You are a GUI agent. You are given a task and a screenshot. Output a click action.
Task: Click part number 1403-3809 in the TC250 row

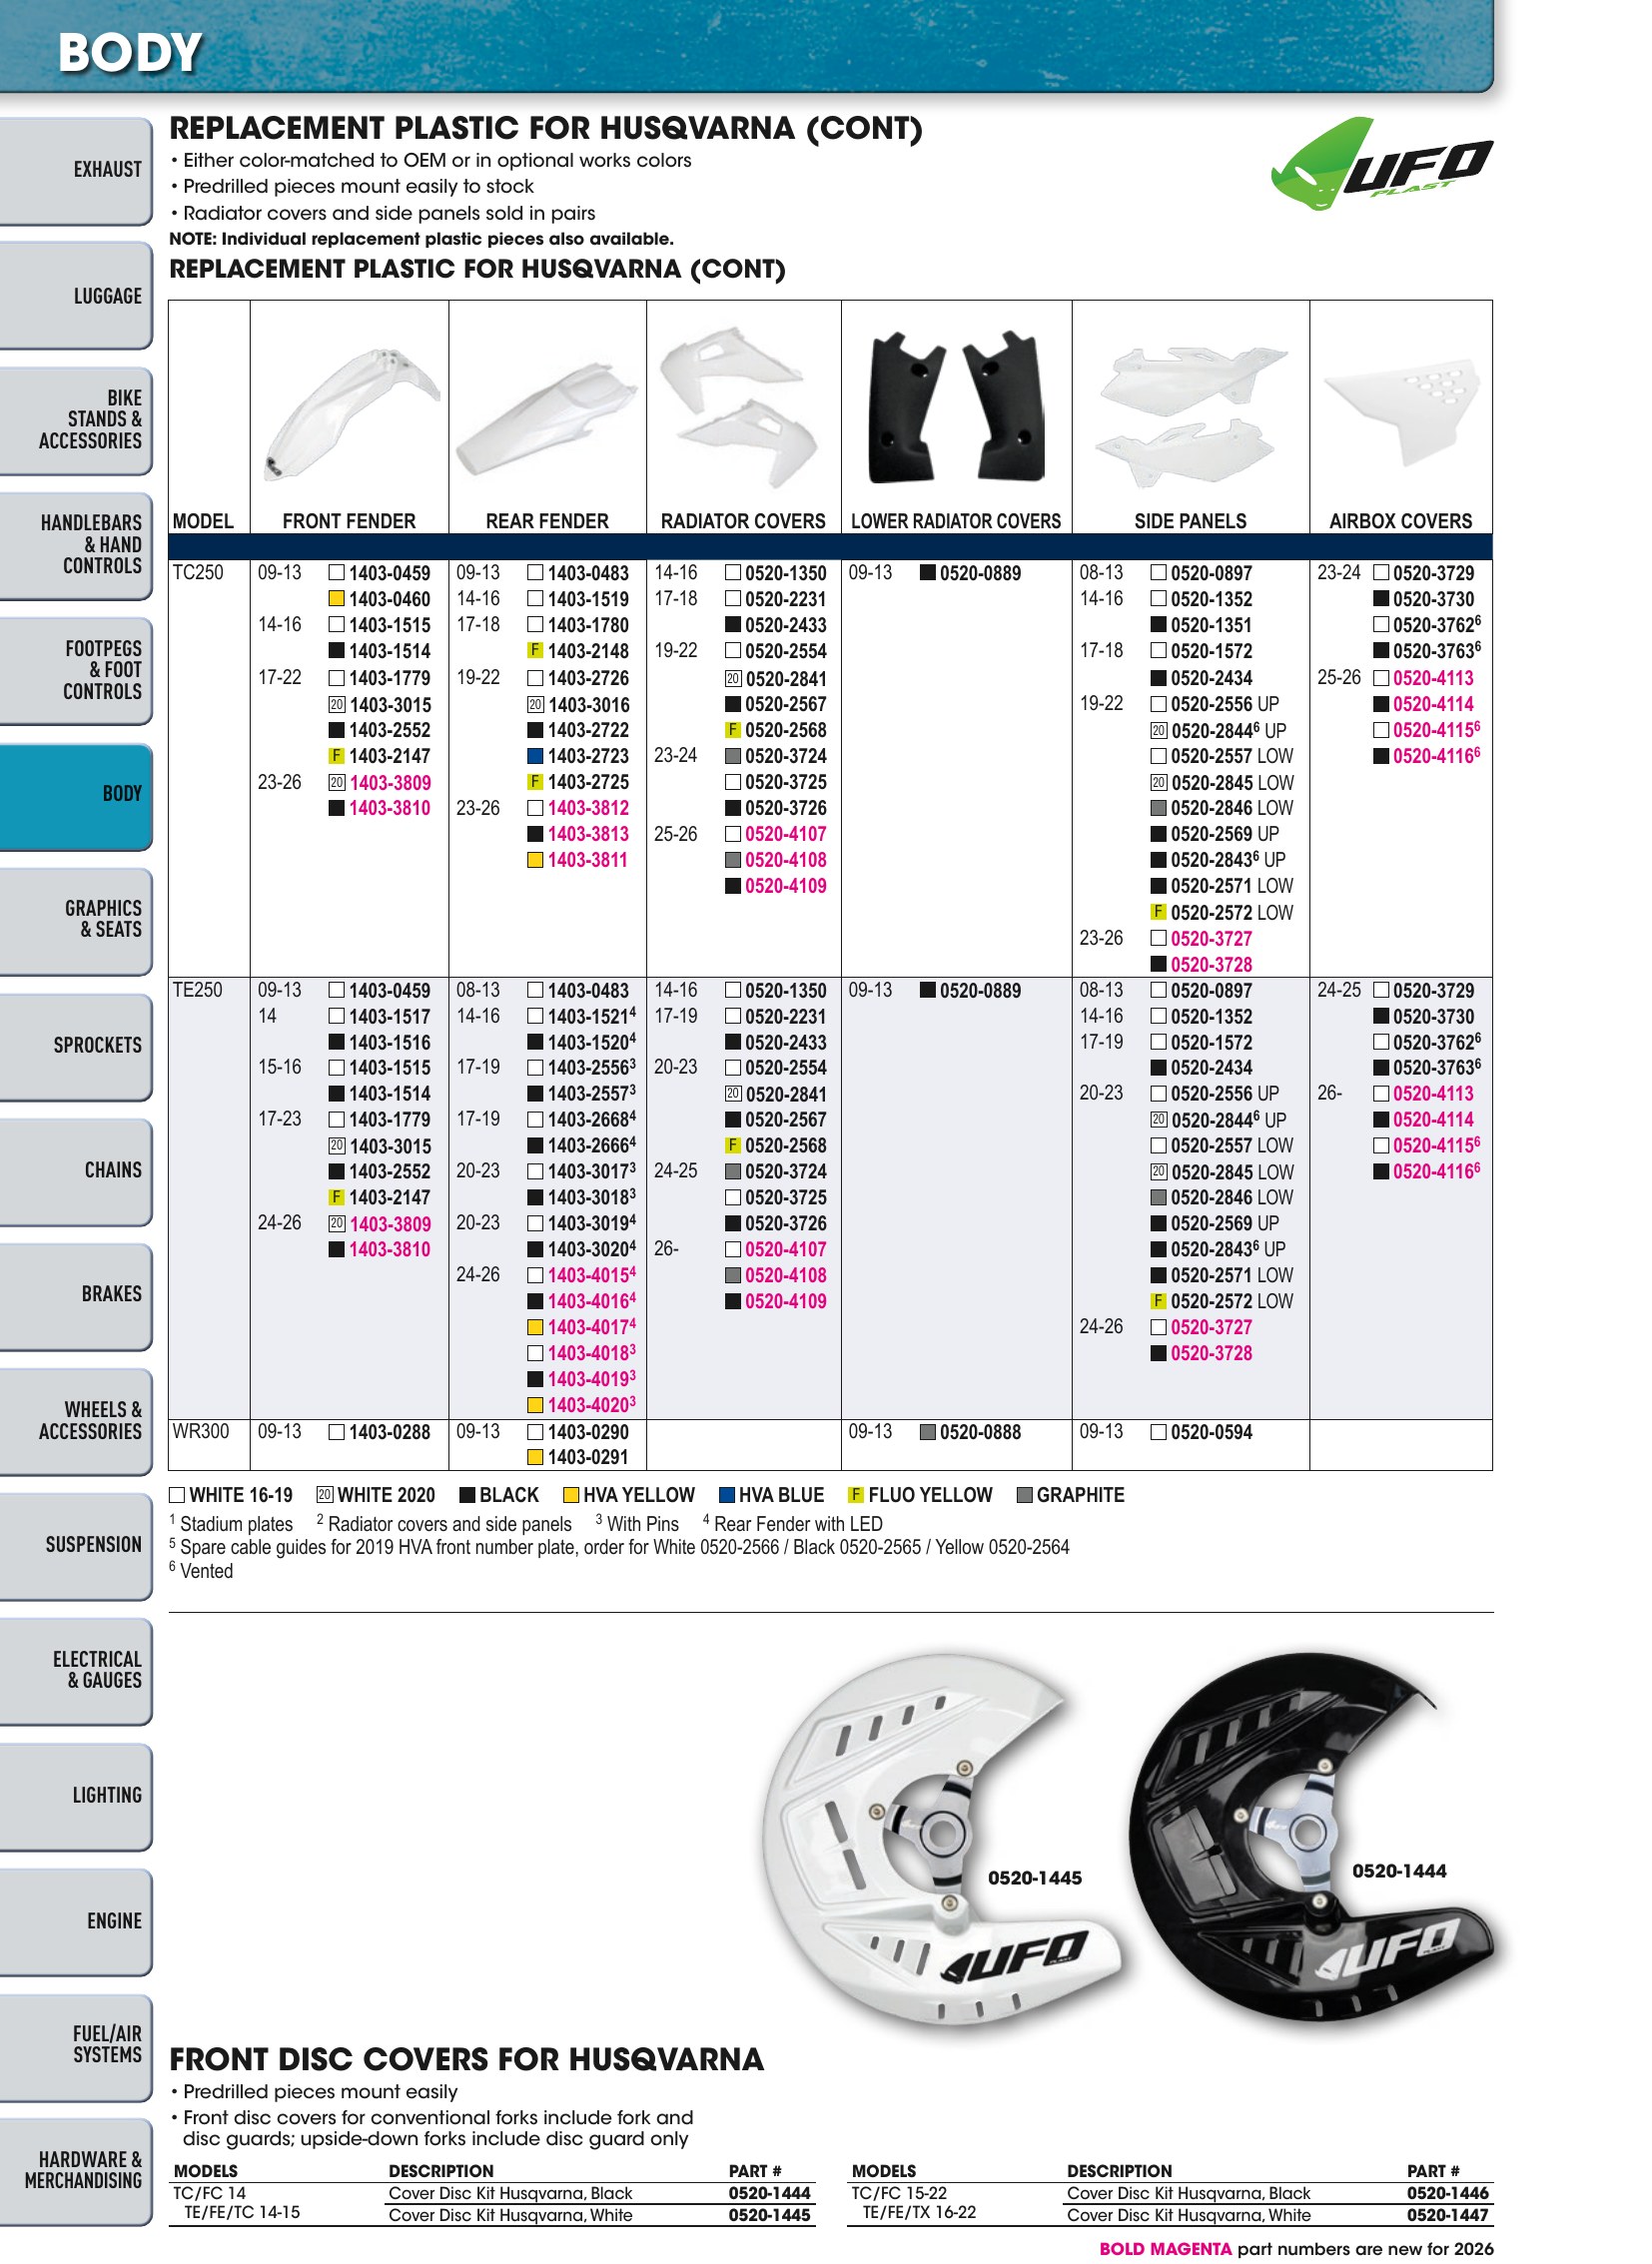[x=390, y=783]
